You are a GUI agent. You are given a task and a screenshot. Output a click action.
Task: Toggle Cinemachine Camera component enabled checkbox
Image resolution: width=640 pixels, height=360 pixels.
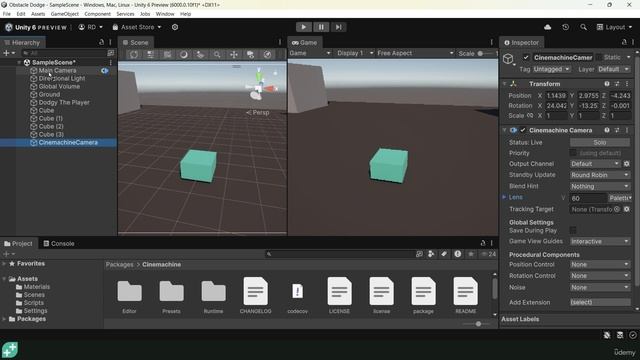[523, 130]
